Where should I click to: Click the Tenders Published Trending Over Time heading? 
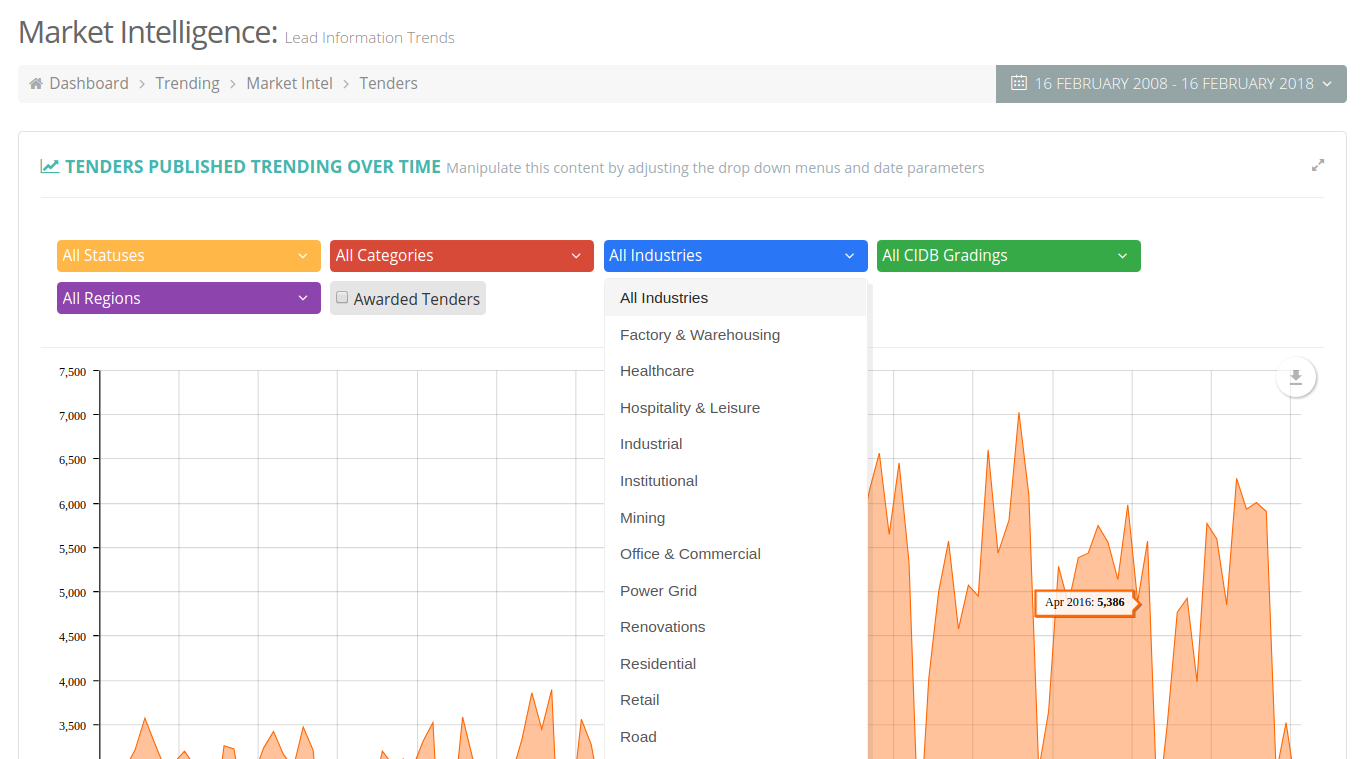click(x=253, y=167)
